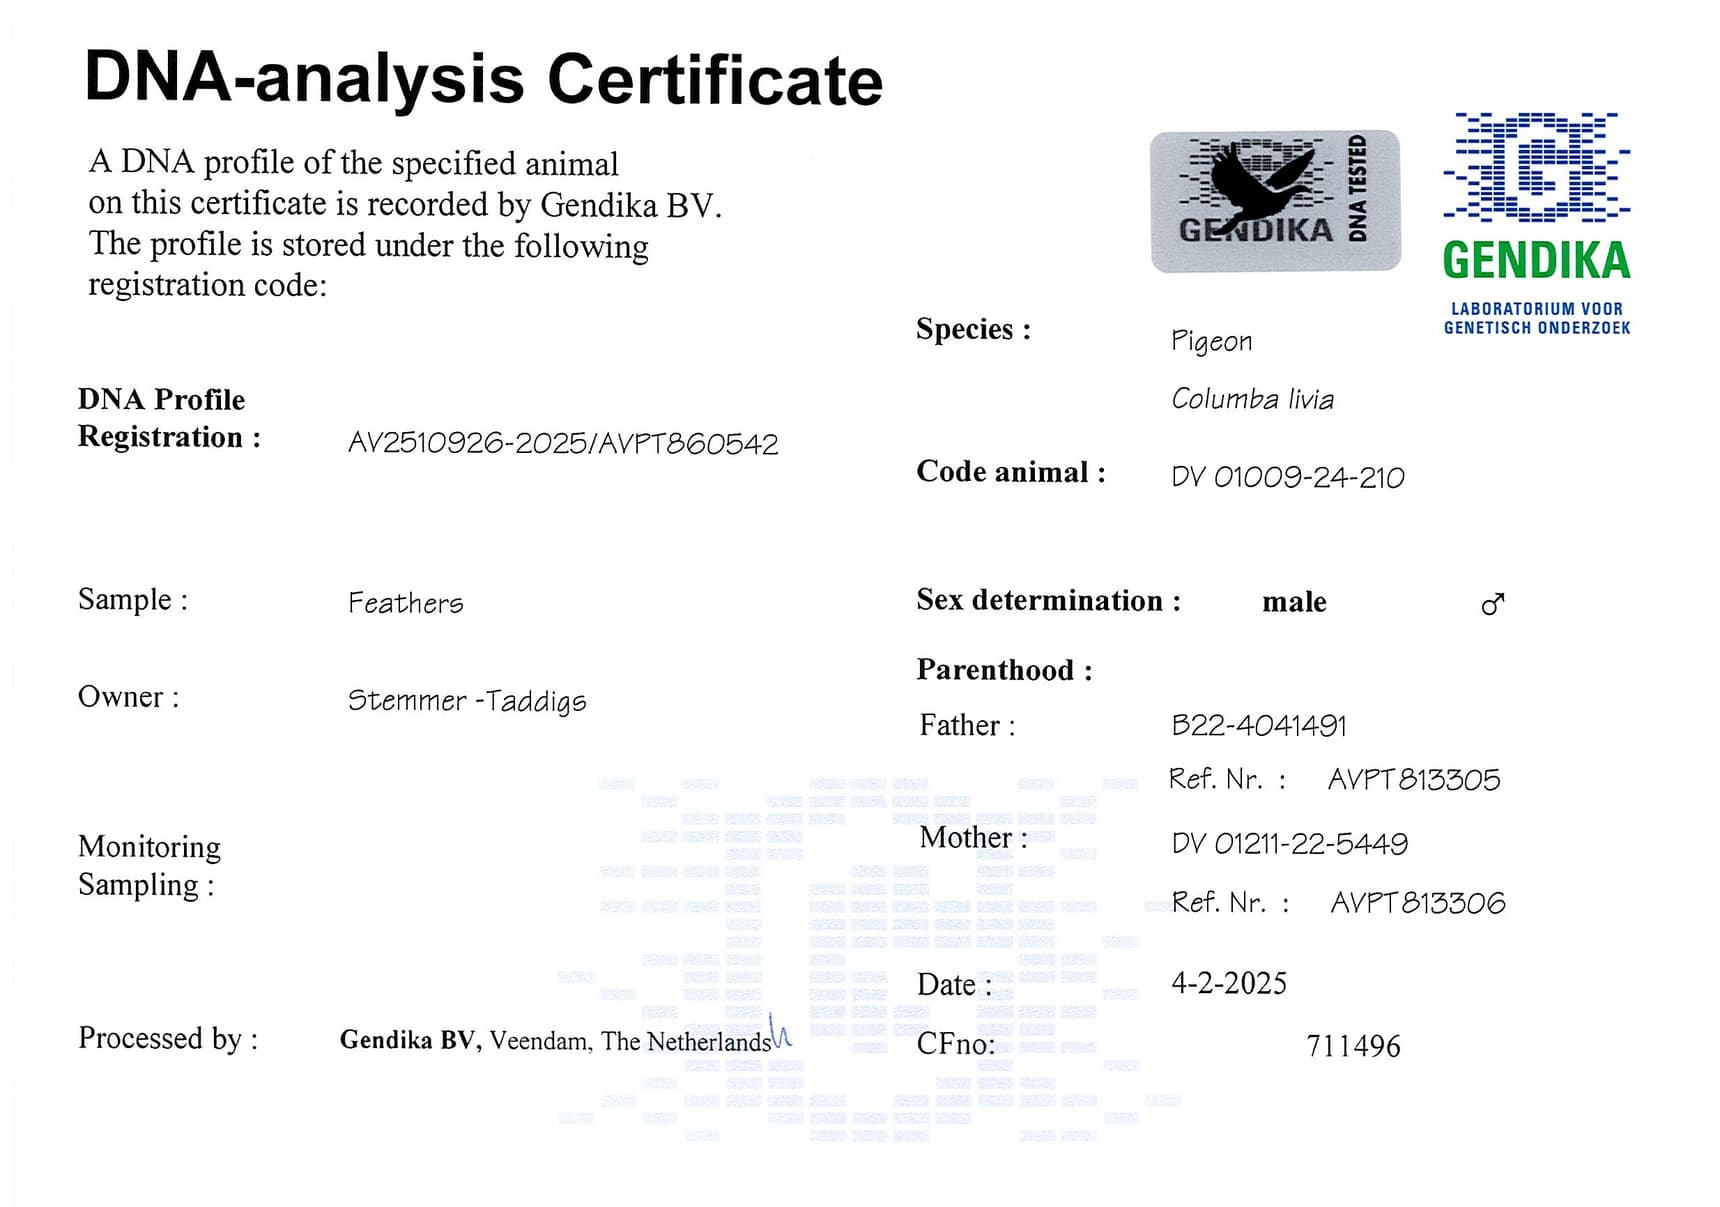The image size is (1720, 1207).
Task: Click the green GENDIKA brand name
Action: pyautogui.click(x=1536, y=261)
